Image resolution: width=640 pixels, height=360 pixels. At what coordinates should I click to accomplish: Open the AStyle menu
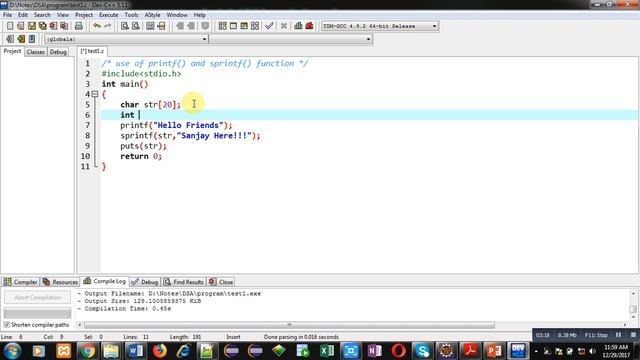pos(152,15)
